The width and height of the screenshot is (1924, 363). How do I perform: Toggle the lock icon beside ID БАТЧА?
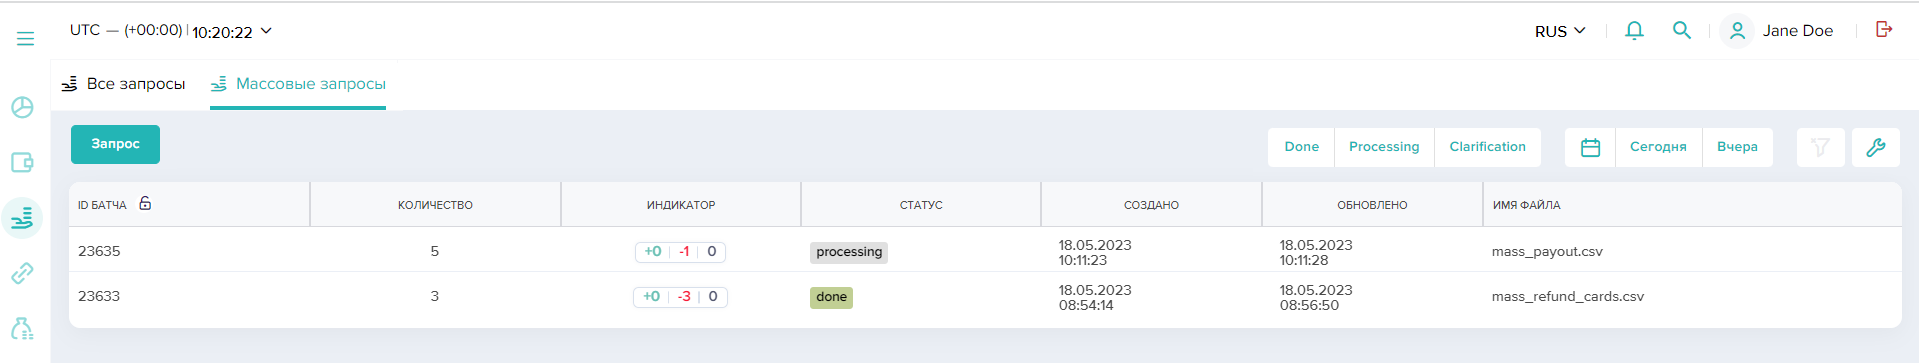pyautogui.click(x=145, y=203)
